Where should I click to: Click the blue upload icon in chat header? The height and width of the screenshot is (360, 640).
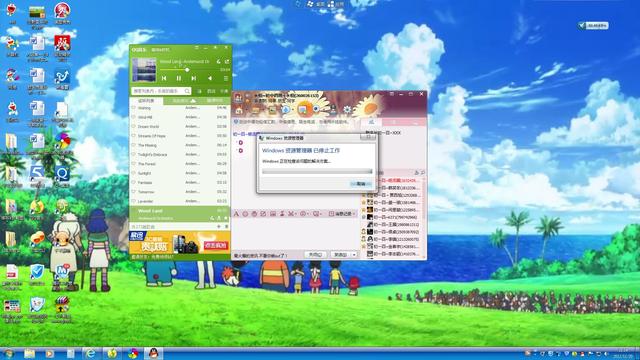pos(286,109)
